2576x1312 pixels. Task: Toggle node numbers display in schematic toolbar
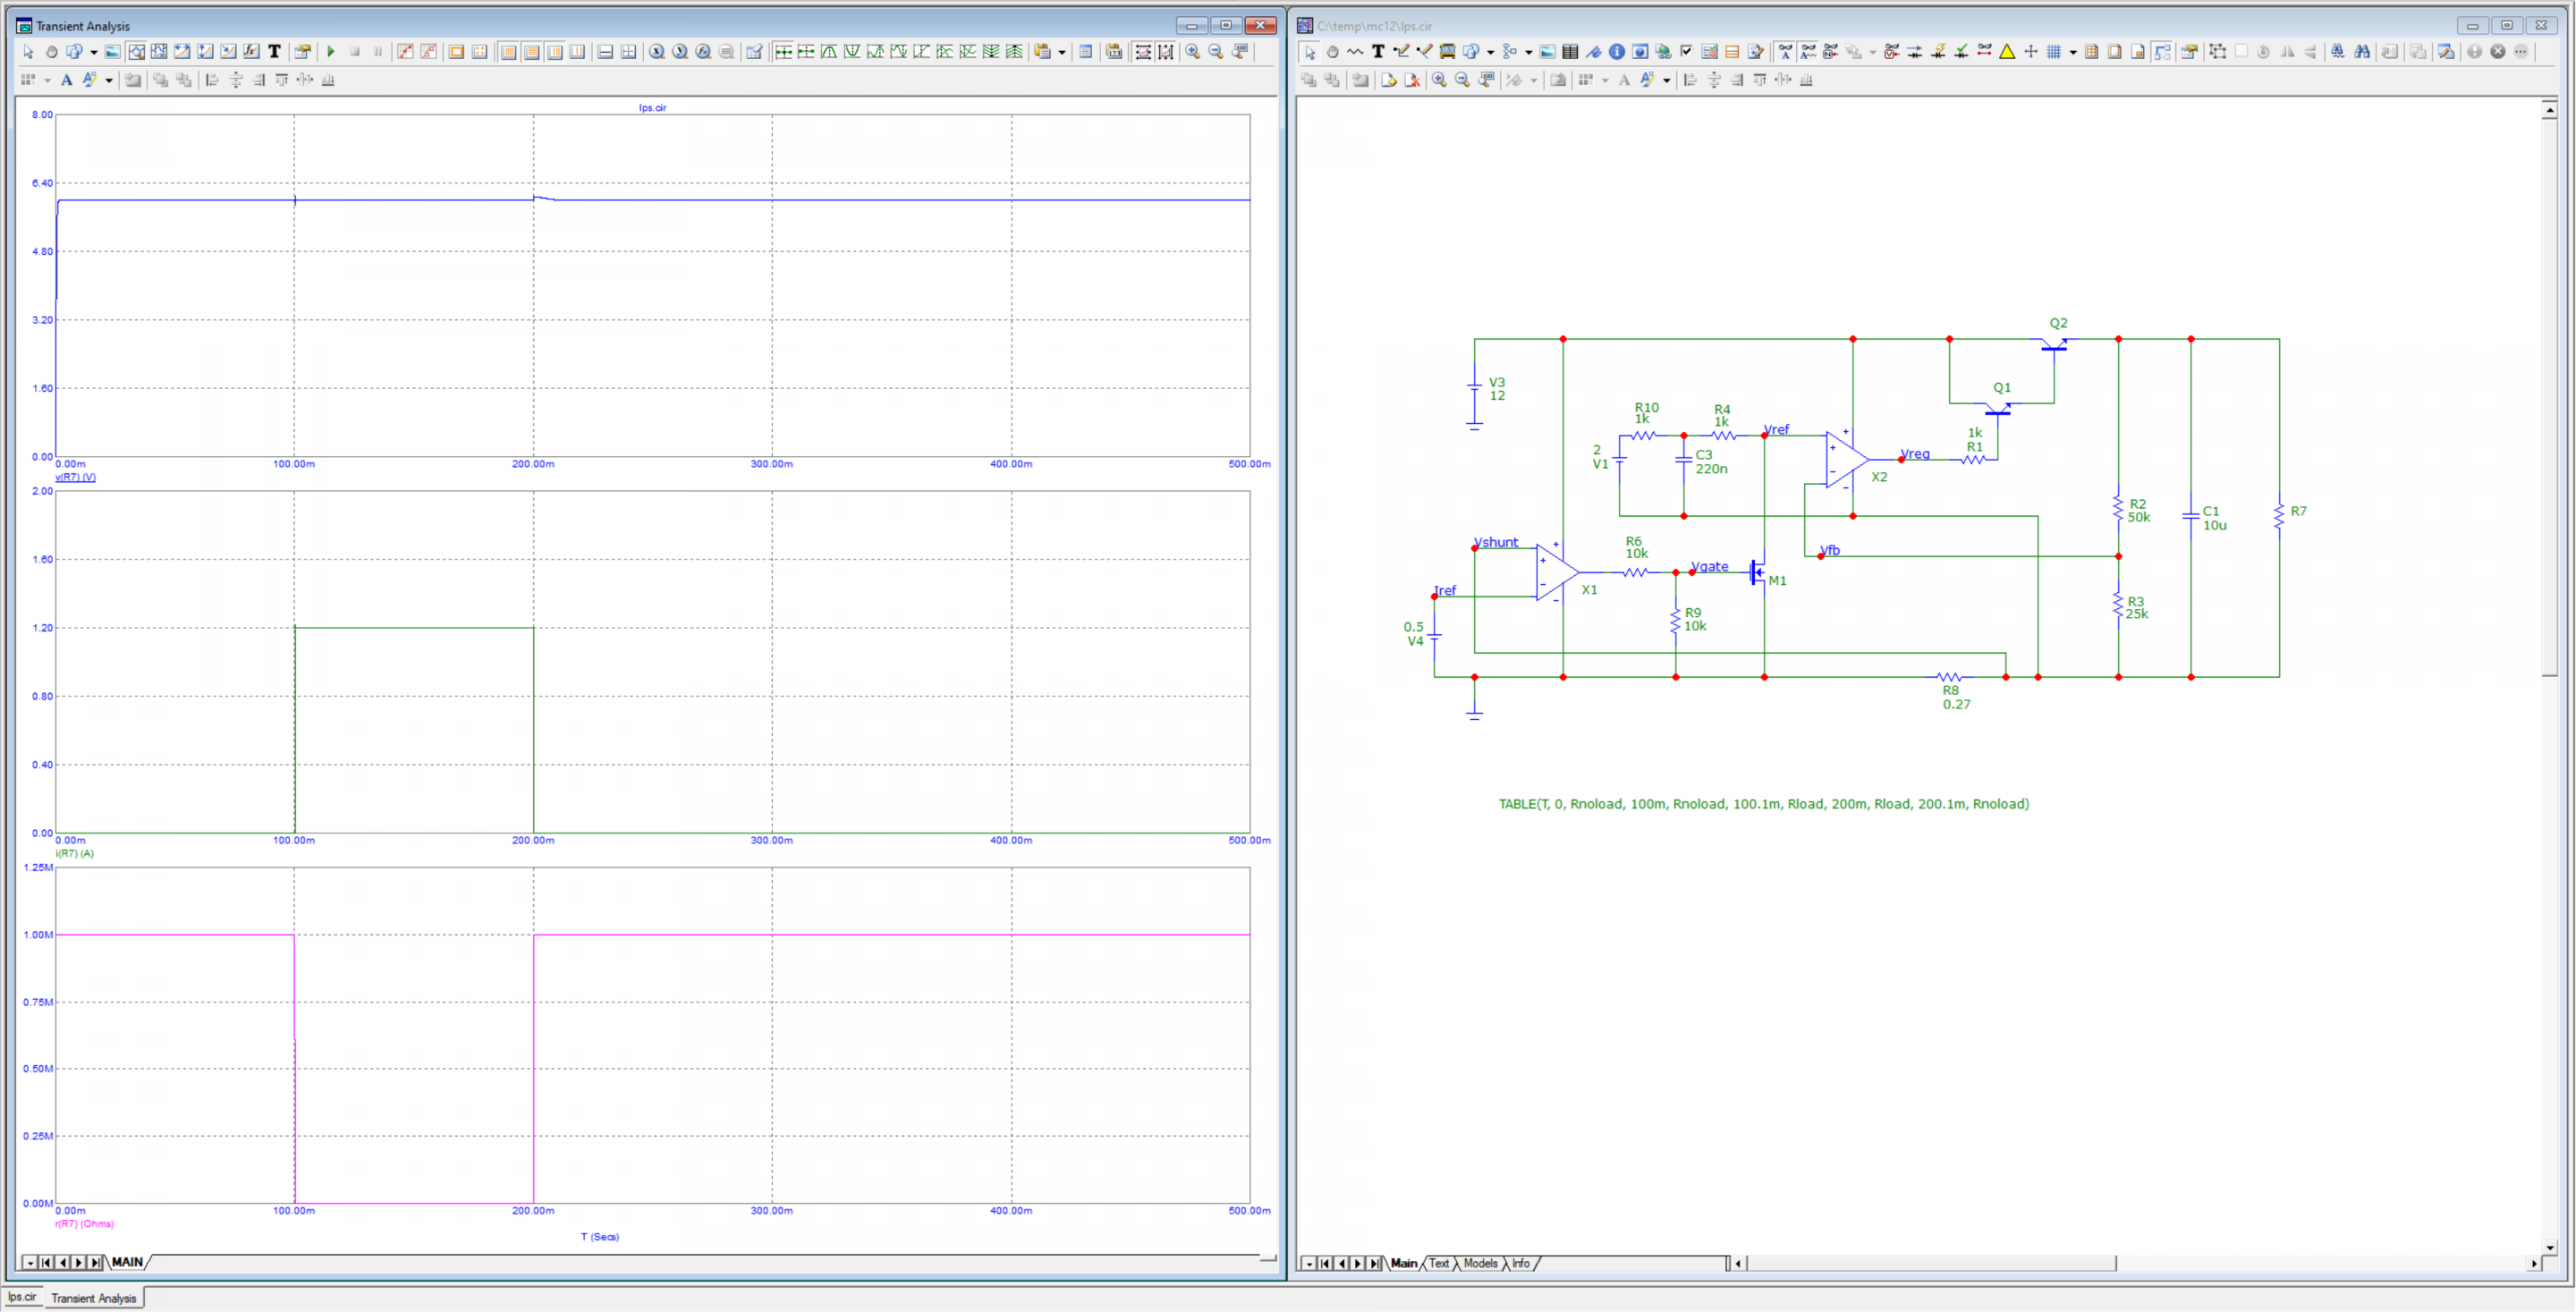click(1831, 51)
